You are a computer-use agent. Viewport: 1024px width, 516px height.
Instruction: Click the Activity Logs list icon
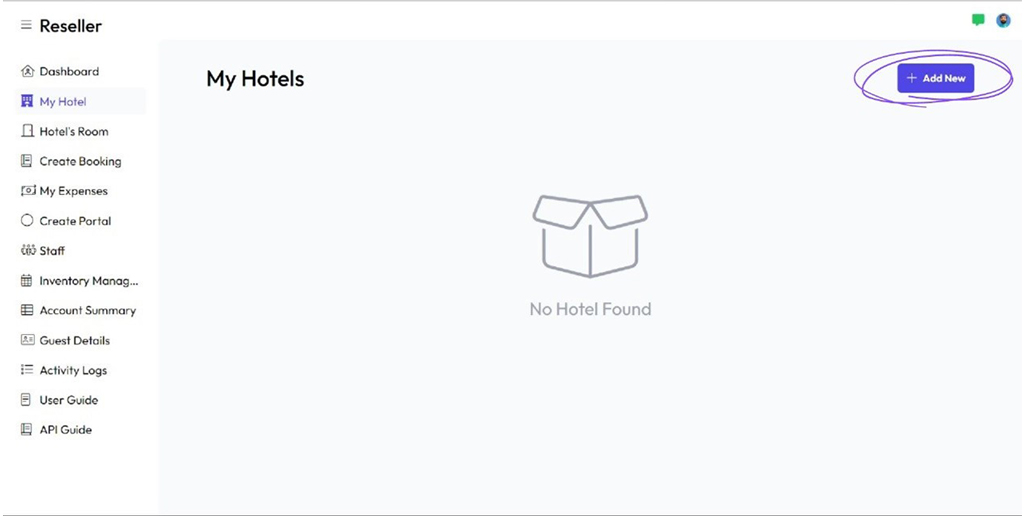coord(27,370)
